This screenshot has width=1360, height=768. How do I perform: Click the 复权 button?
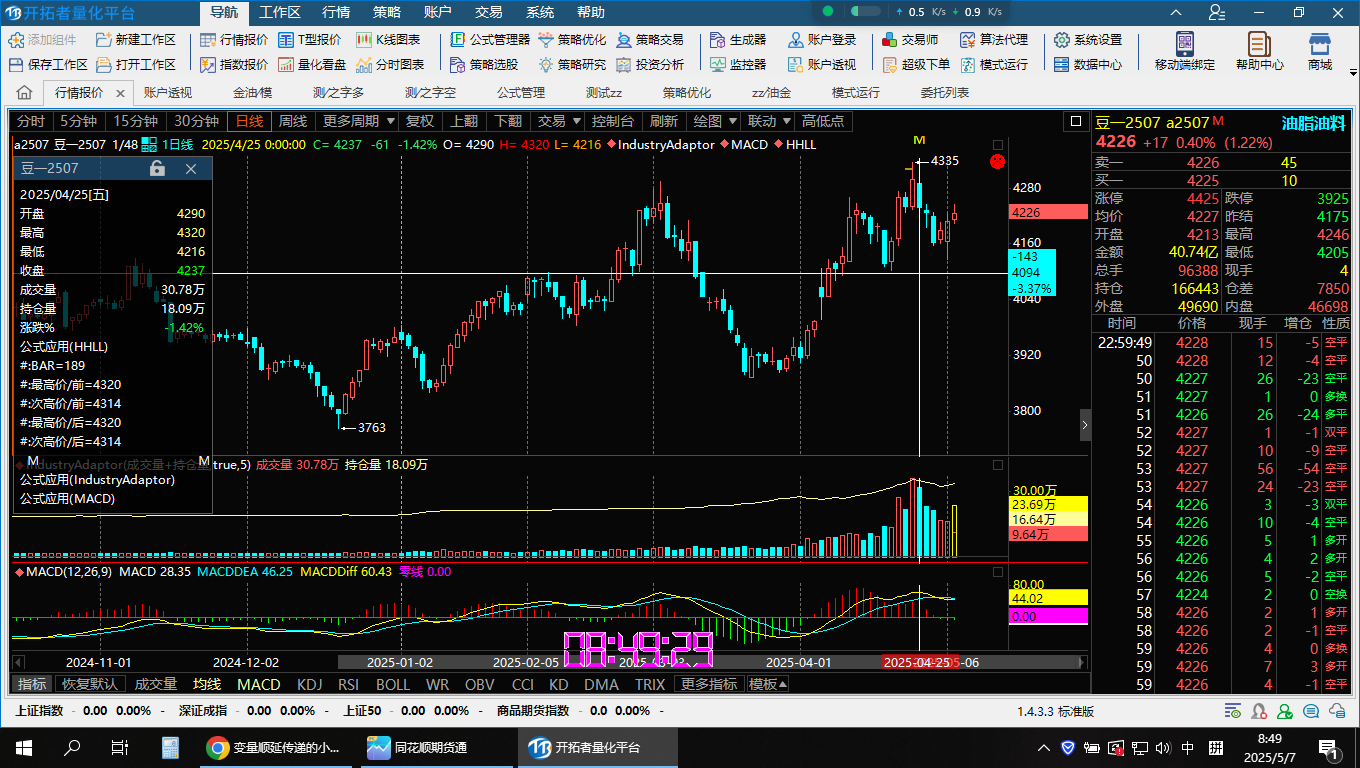(420, 121)
